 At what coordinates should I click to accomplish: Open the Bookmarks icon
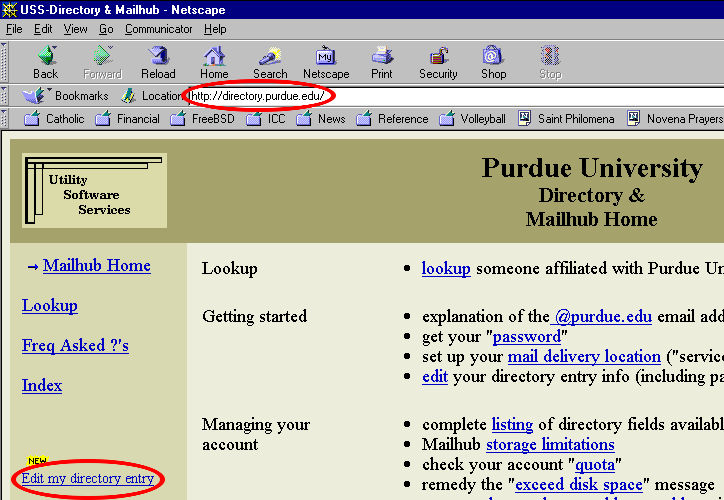coord(34,96)
